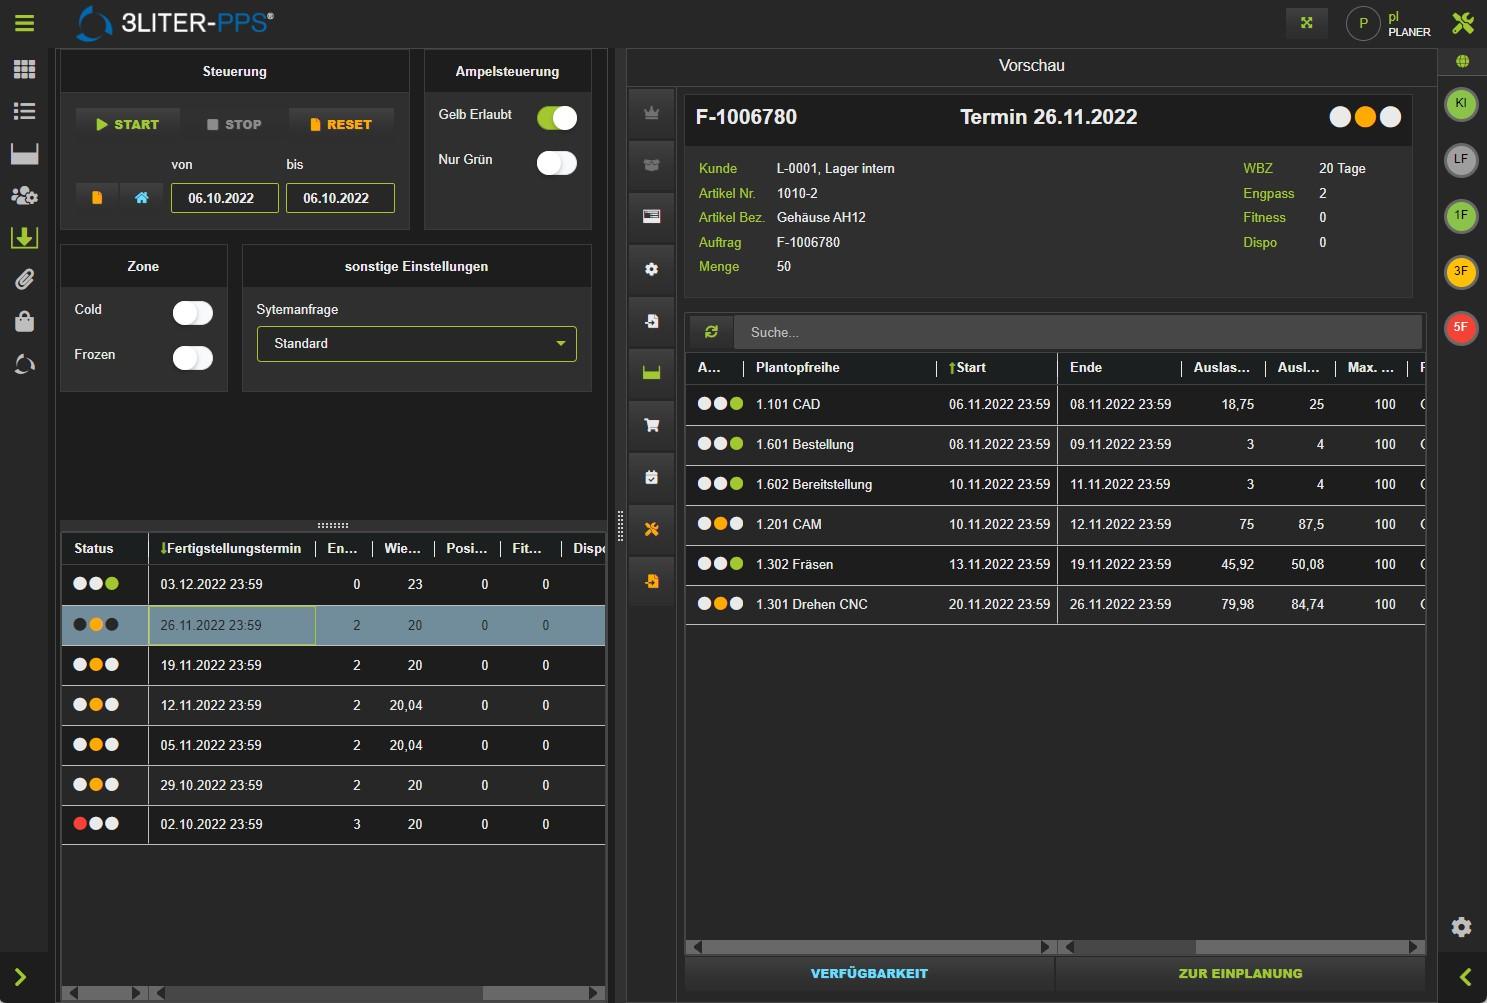Select the row dated 19.11.2022 23:59

333,665
